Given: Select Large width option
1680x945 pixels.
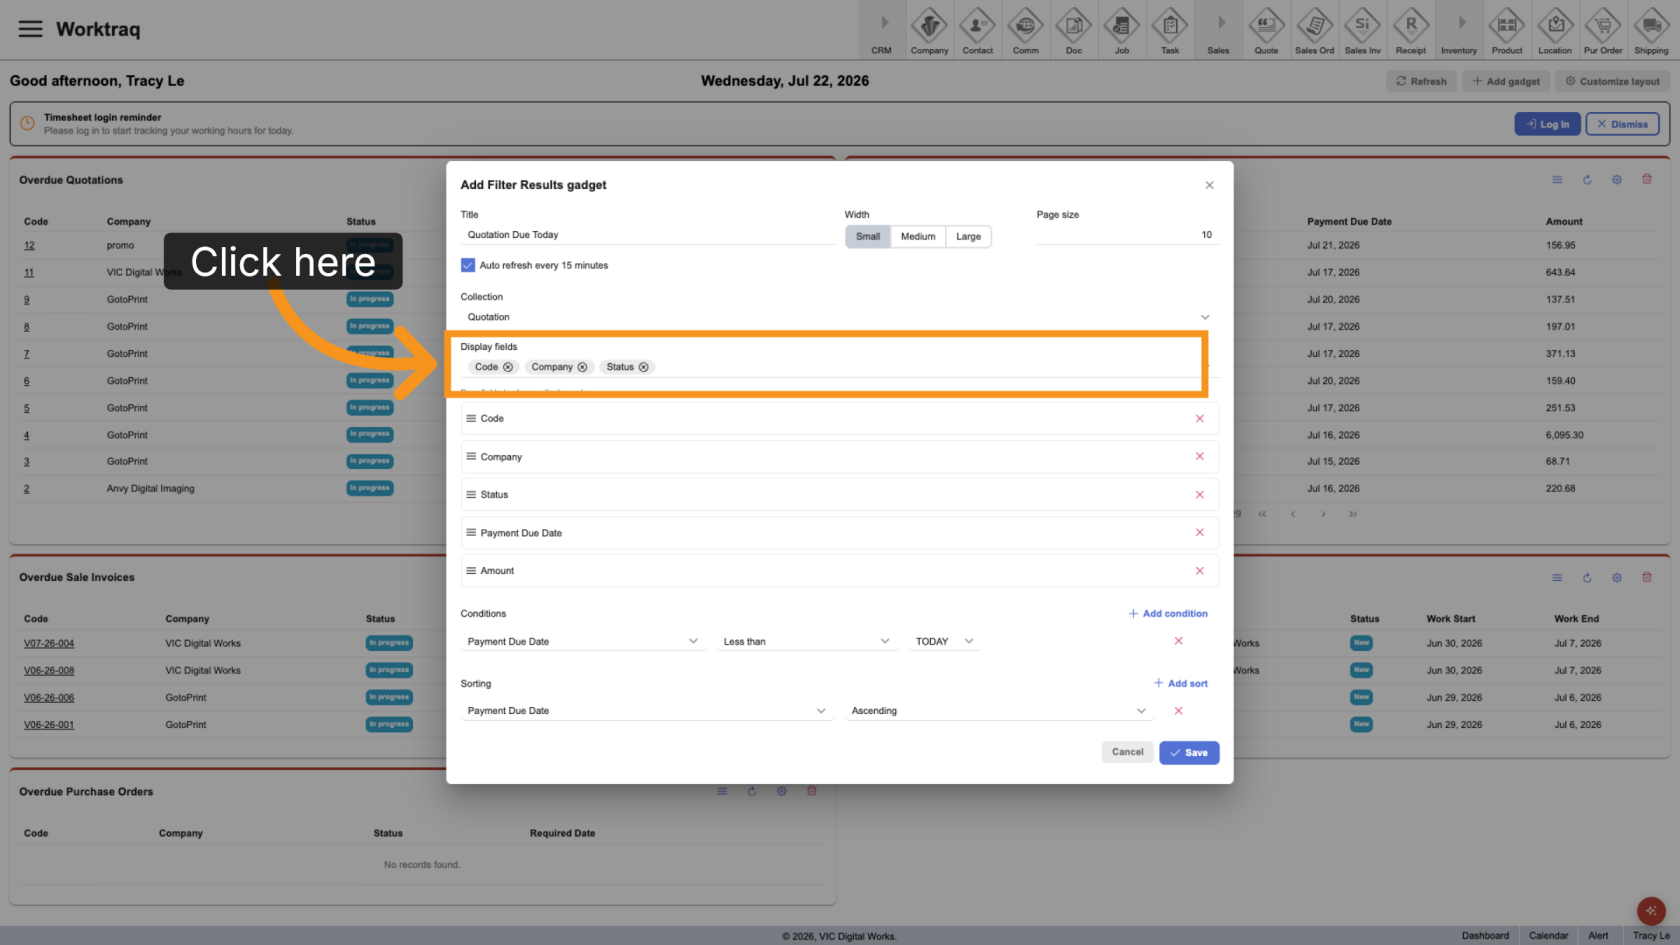Looking at the screenshot, I should pyautogui.click(x=968, y=237).
